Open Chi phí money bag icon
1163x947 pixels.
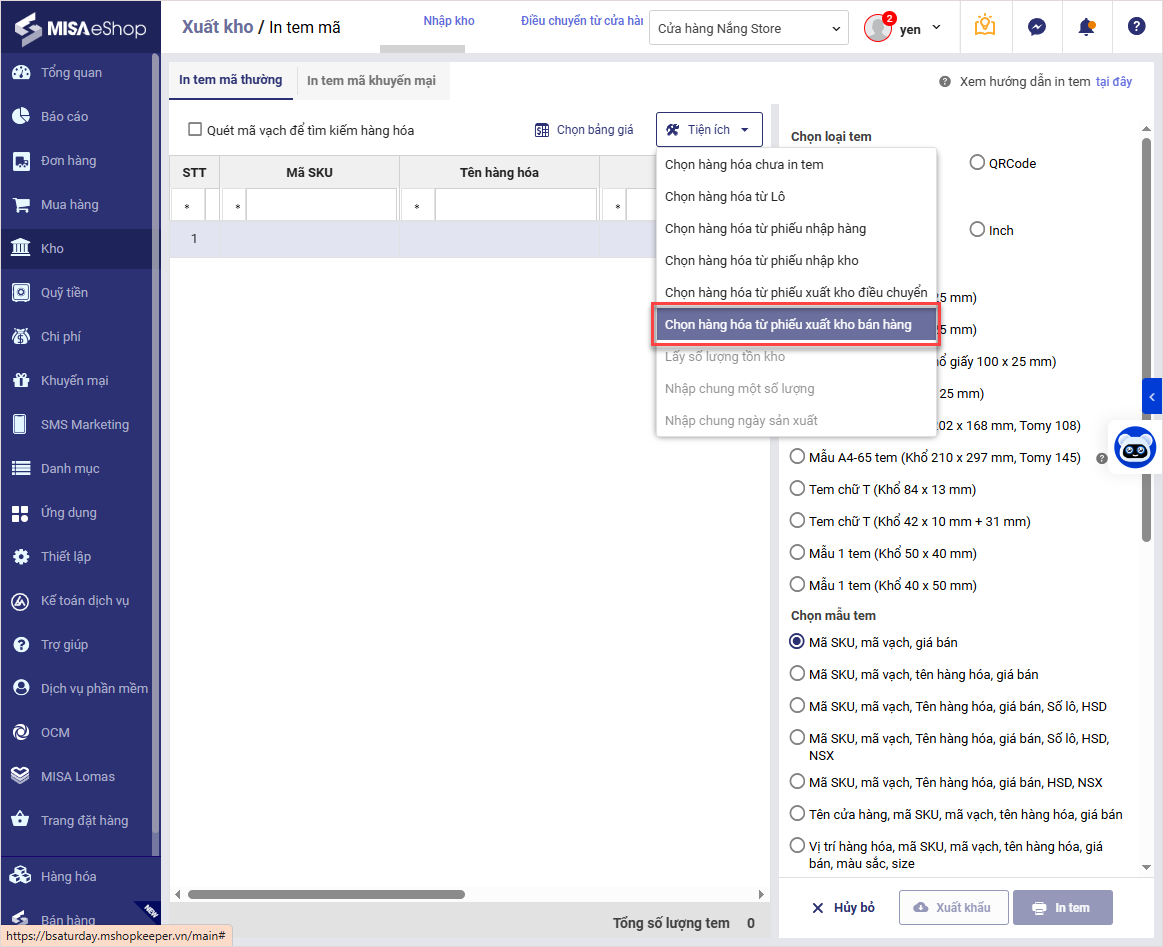point(21,337)
